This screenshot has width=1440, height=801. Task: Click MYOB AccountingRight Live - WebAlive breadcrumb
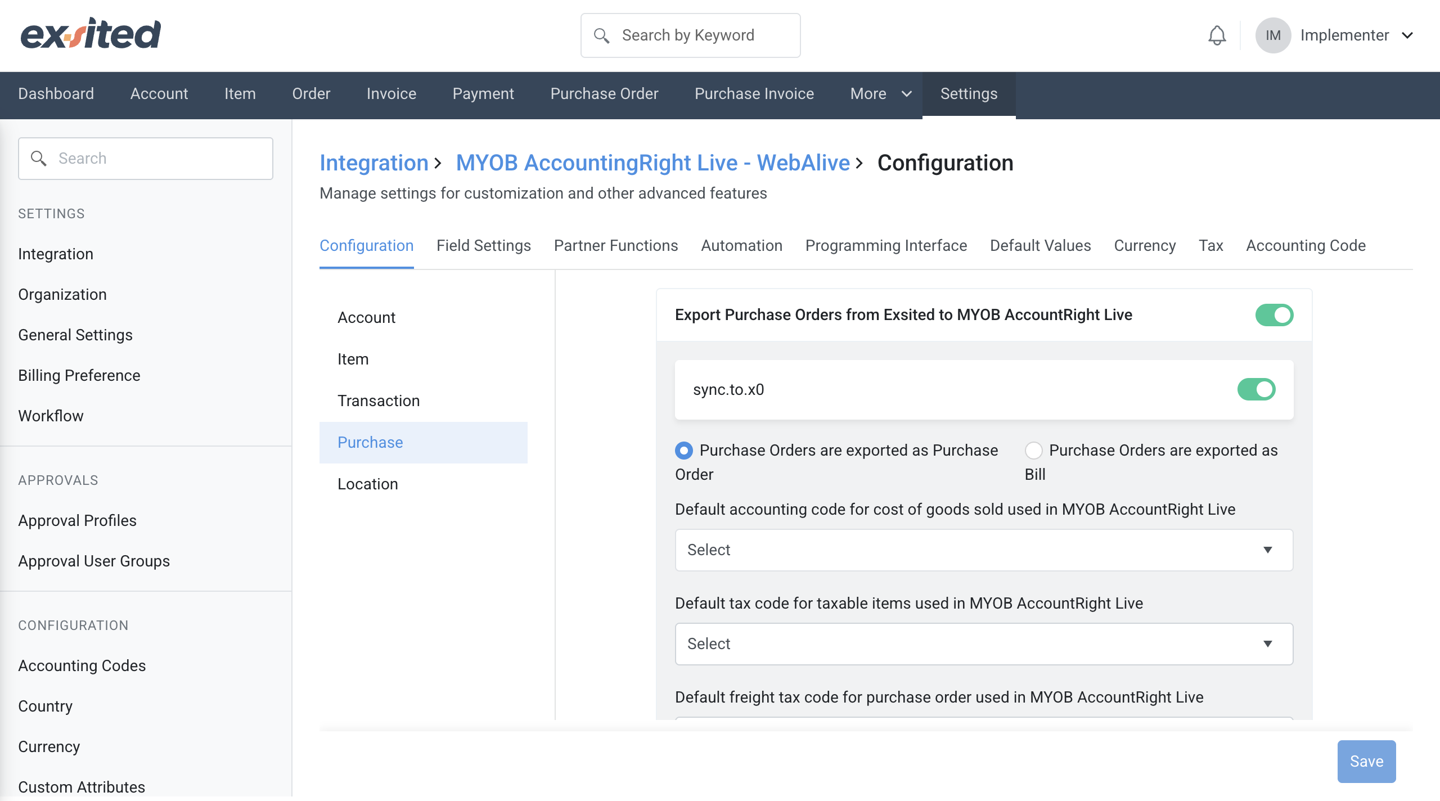pyautogui.click(x=653, y=163)
